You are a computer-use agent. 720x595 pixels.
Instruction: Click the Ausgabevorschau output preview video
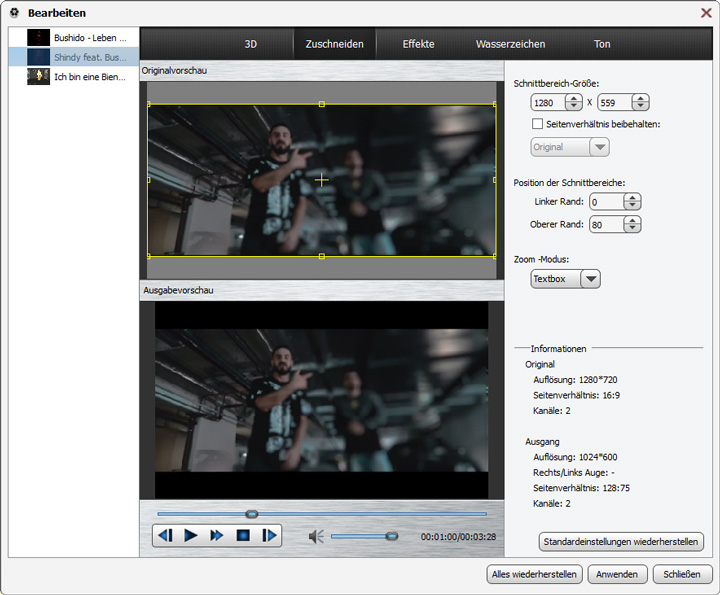point(321,400)
